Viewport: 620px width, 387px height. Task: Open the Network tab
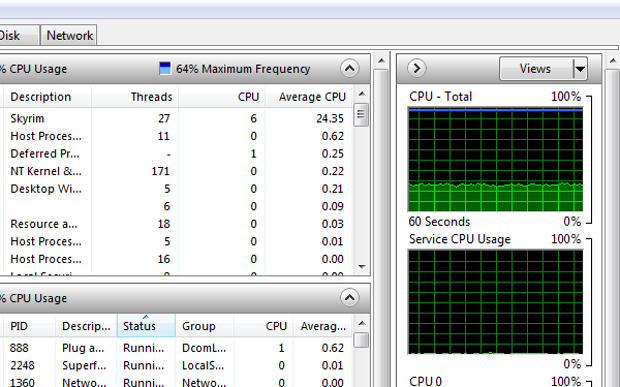coord(69,36)
